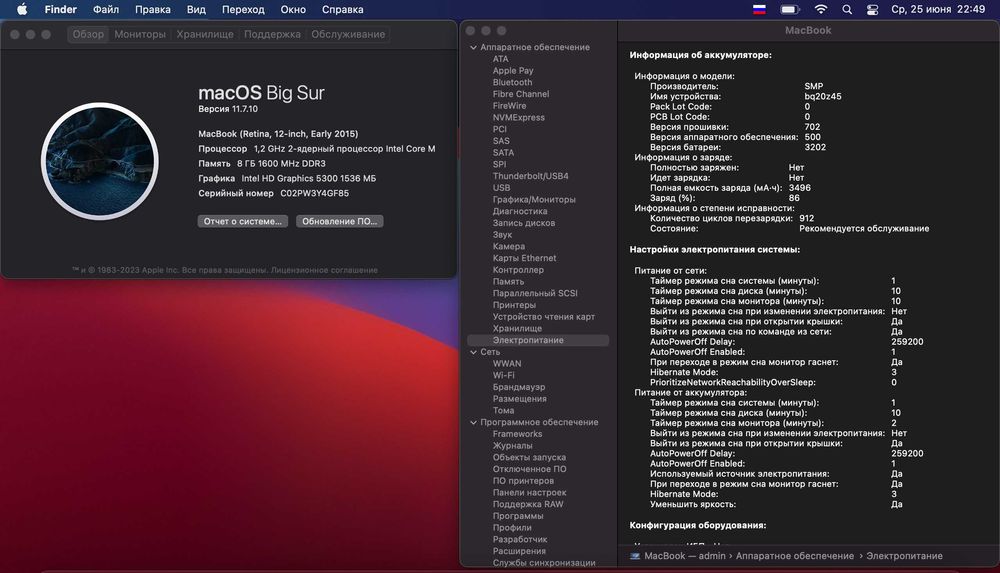Select Apple Pay in sidebar

coord(513,71)
